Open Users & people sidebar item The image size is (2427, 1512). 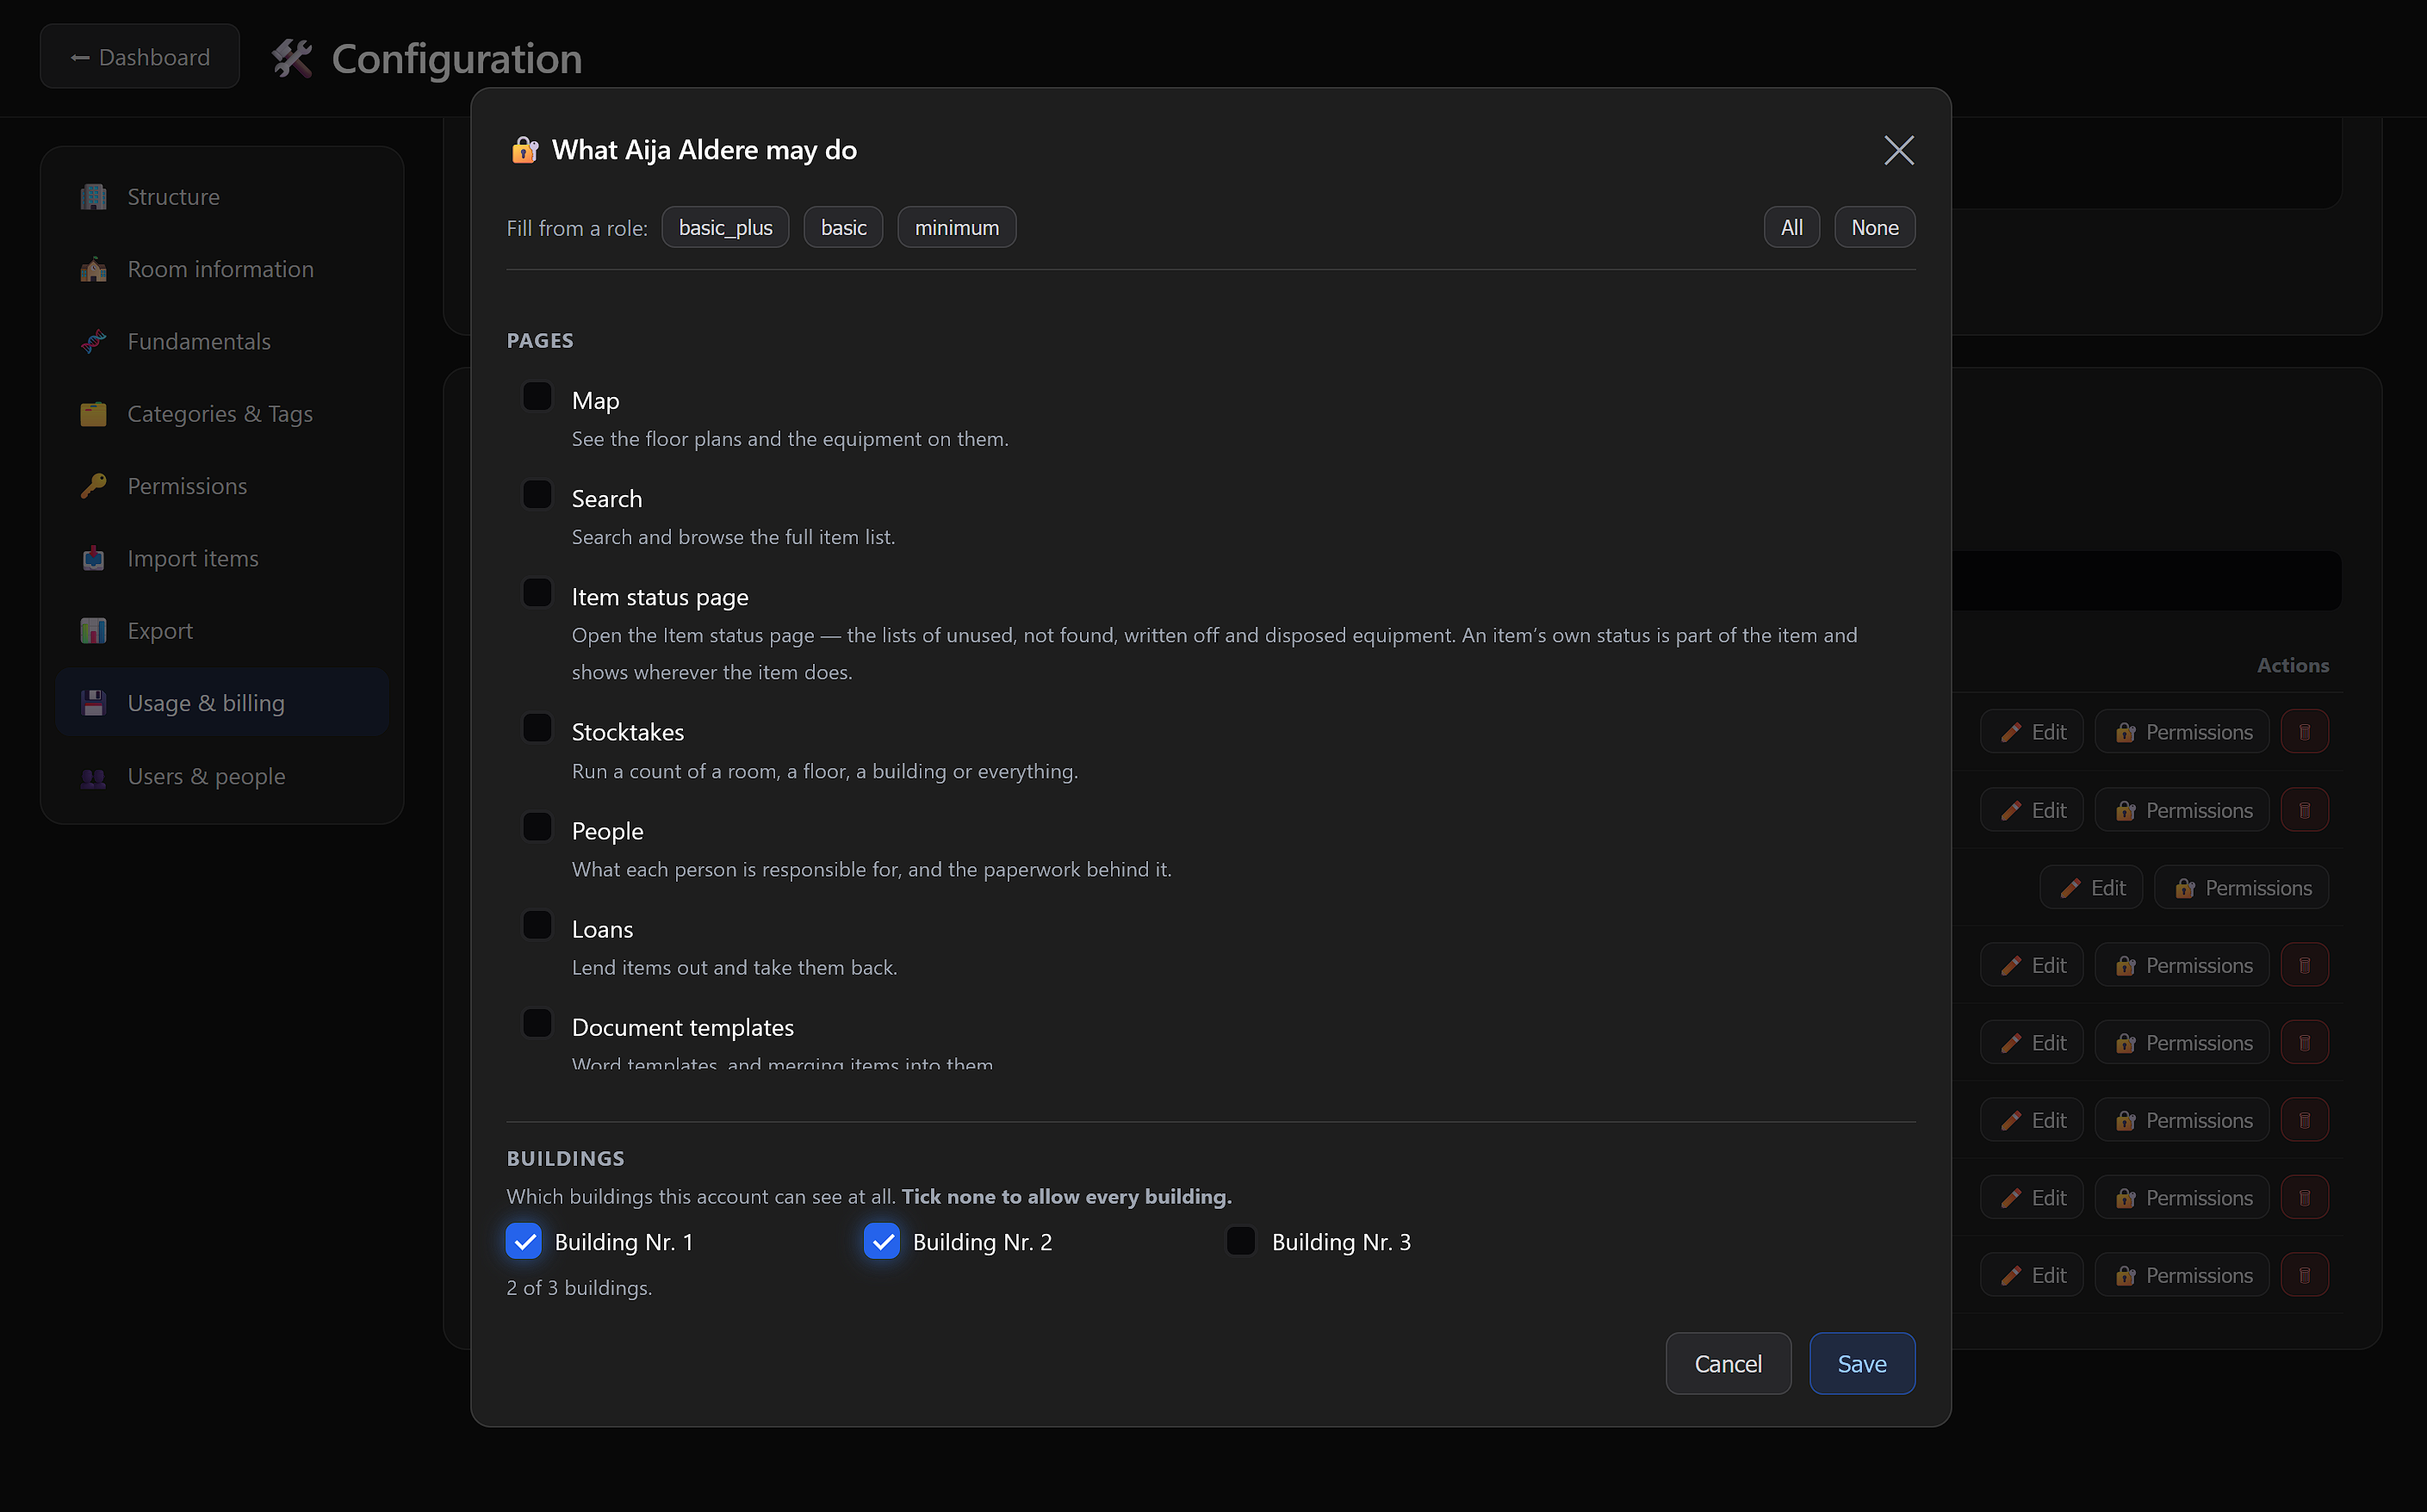coord(222,777)
